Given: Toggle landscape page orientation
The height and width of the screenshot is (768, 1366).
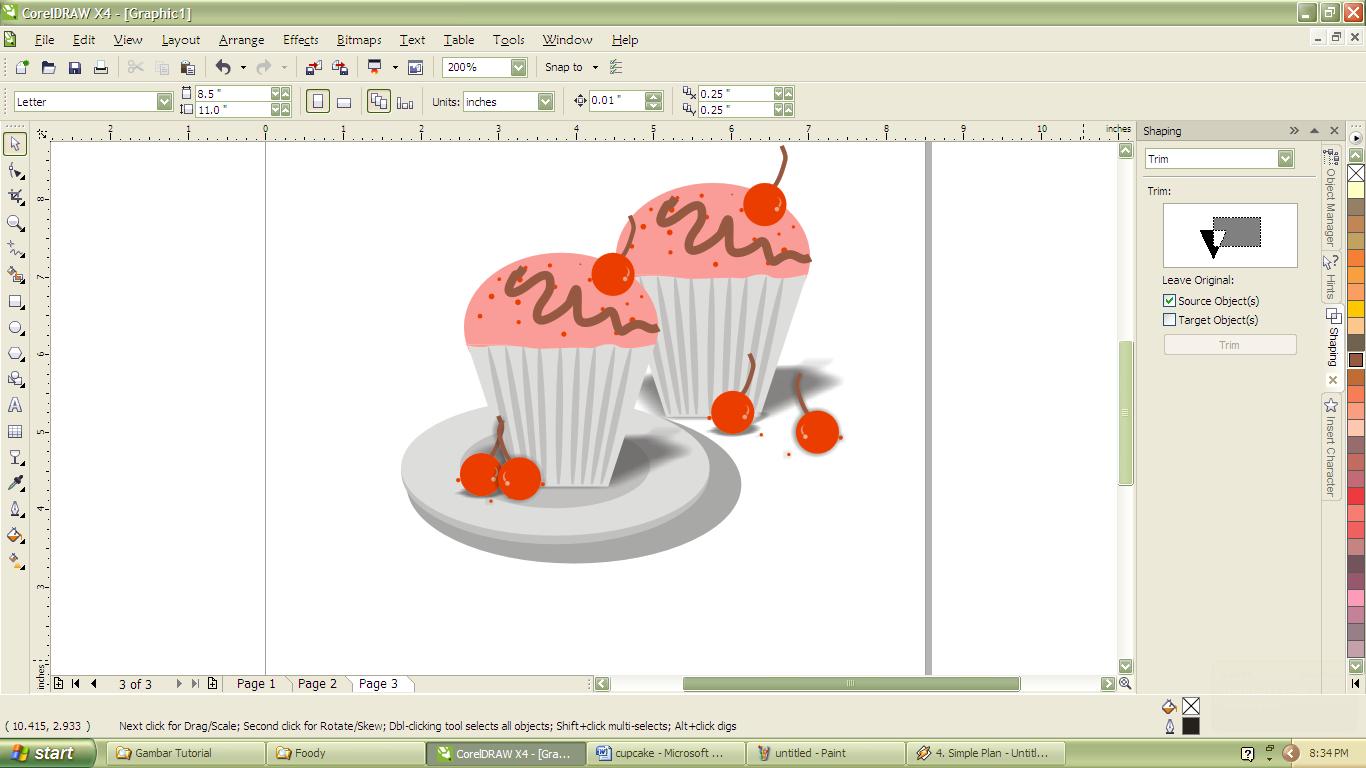Looking at the screenshot, I should click(x=343, y=101).
